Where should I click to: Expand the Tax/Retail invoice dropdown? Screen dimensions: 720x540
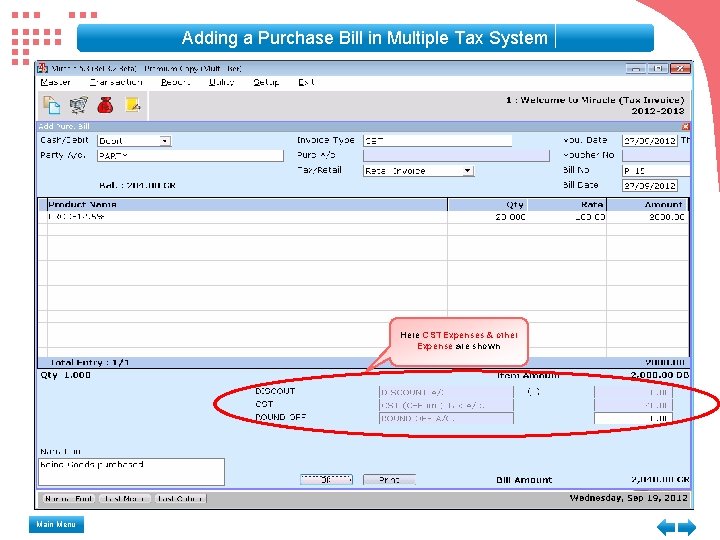[467, 171]
